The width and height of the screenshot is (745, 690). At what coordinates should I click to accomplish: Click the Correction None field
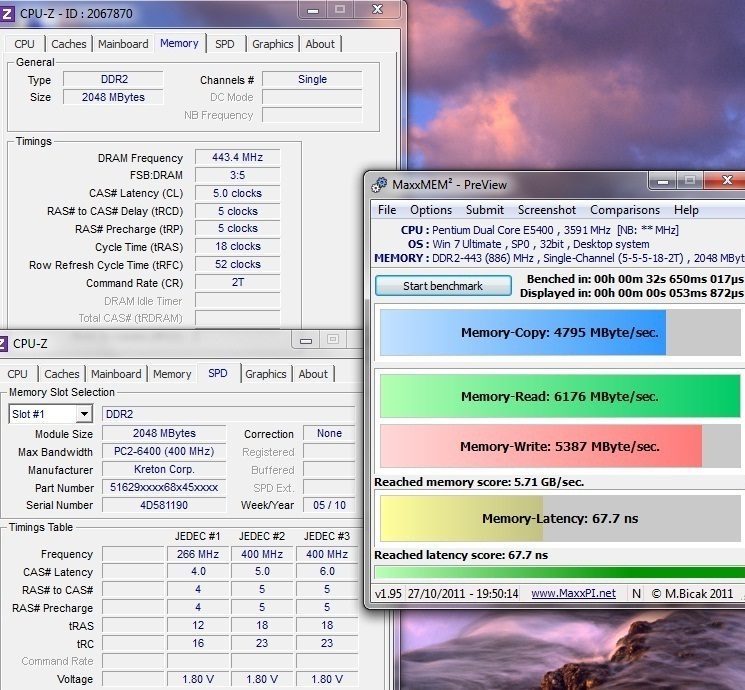pyautogui.click(x=329, y=433)
